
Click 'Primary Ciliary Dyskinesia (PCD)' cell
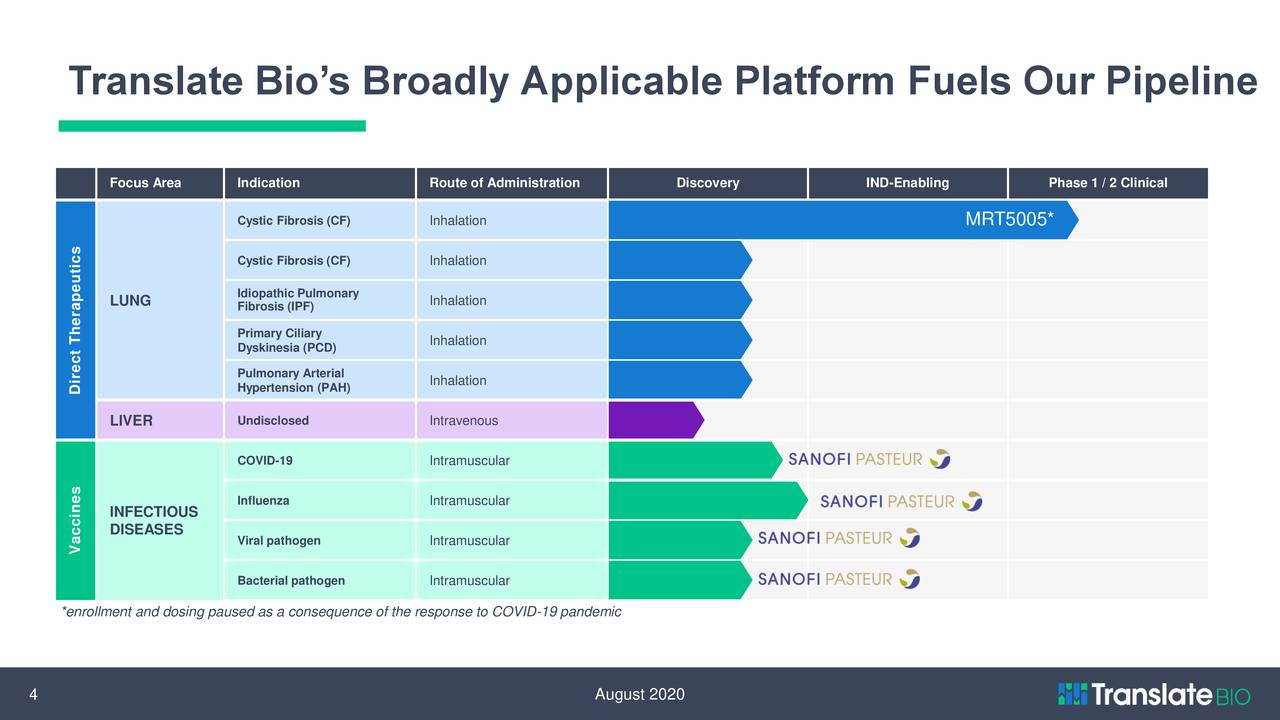coord(319,340)
